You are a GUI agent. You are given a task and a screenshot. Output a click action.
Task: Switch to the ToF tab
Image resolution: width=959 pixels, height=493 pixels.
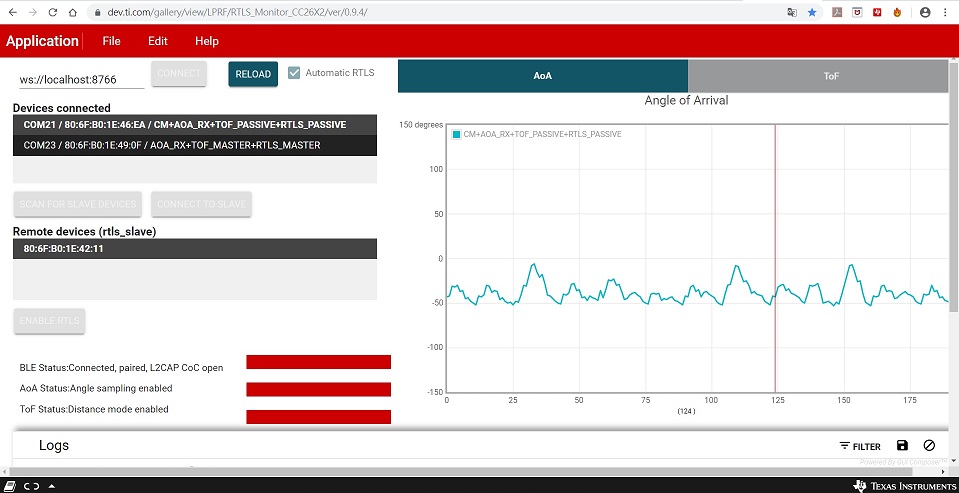pos(818,76)
